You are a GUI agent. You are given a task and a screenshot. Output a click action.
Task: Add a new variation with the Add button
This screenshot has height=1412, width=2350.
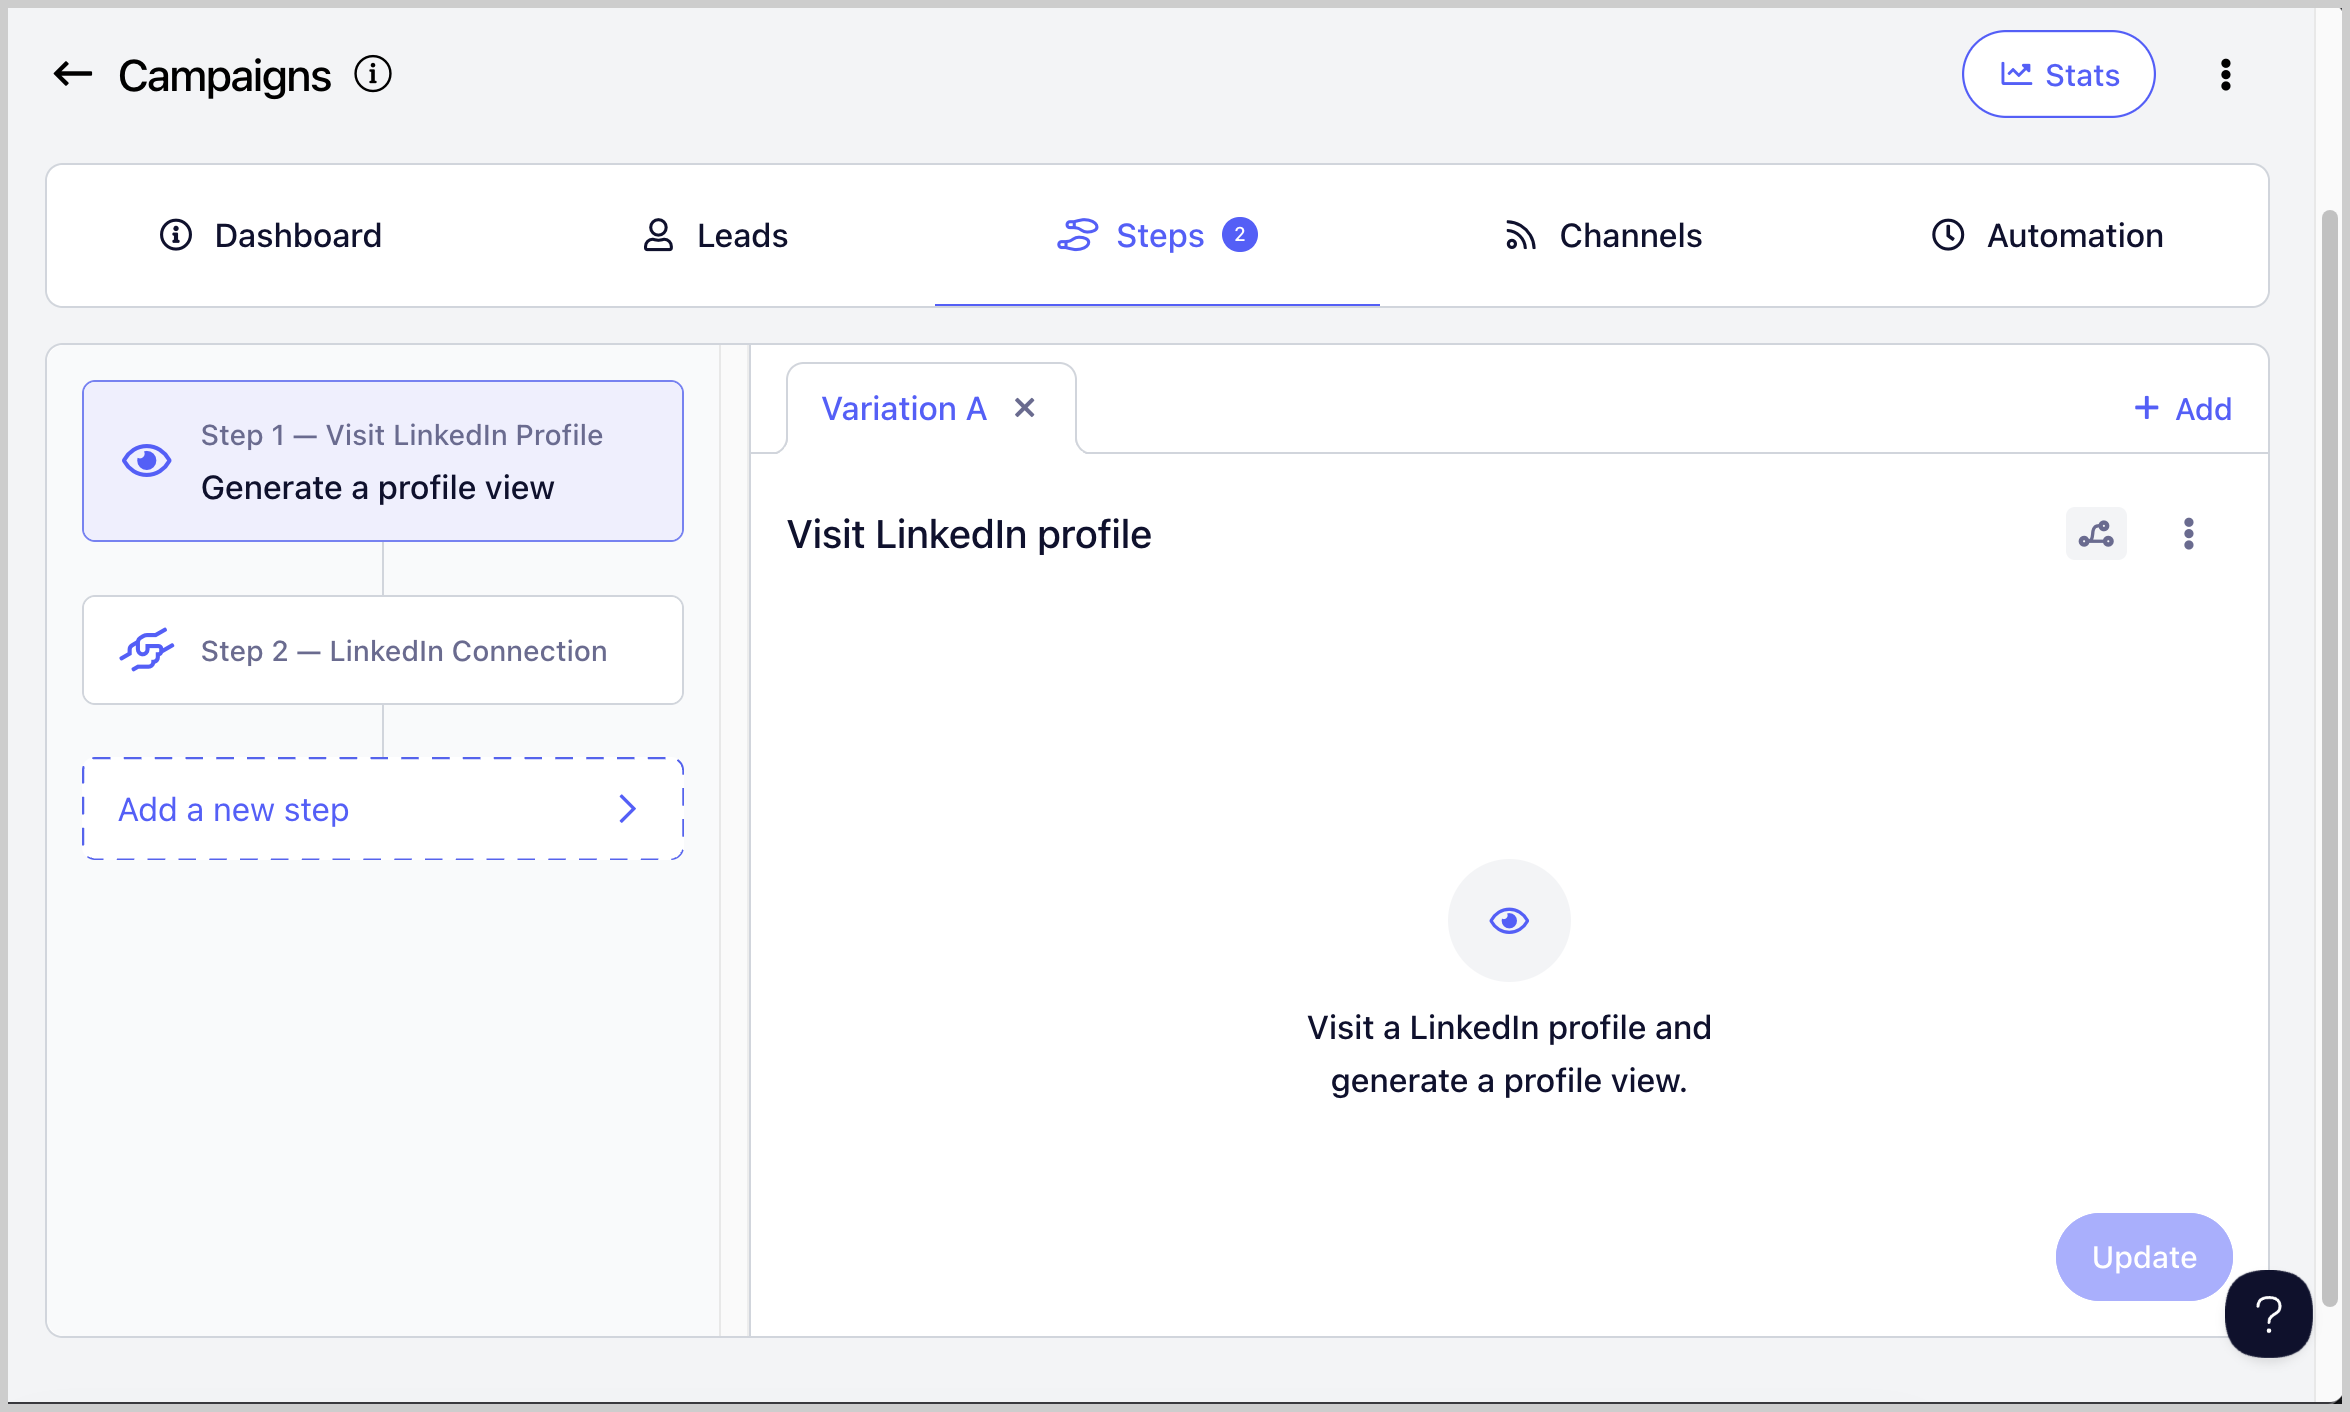pos(2182,409)
